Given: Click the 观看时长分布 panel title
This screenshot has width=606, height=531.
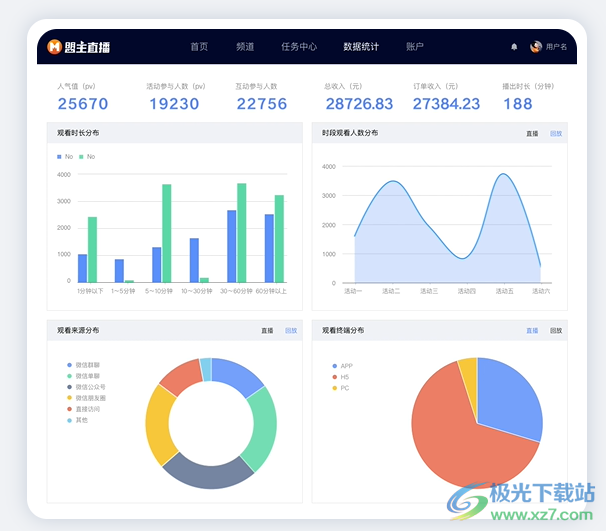Looking at the screenshot, I should 78,133.
